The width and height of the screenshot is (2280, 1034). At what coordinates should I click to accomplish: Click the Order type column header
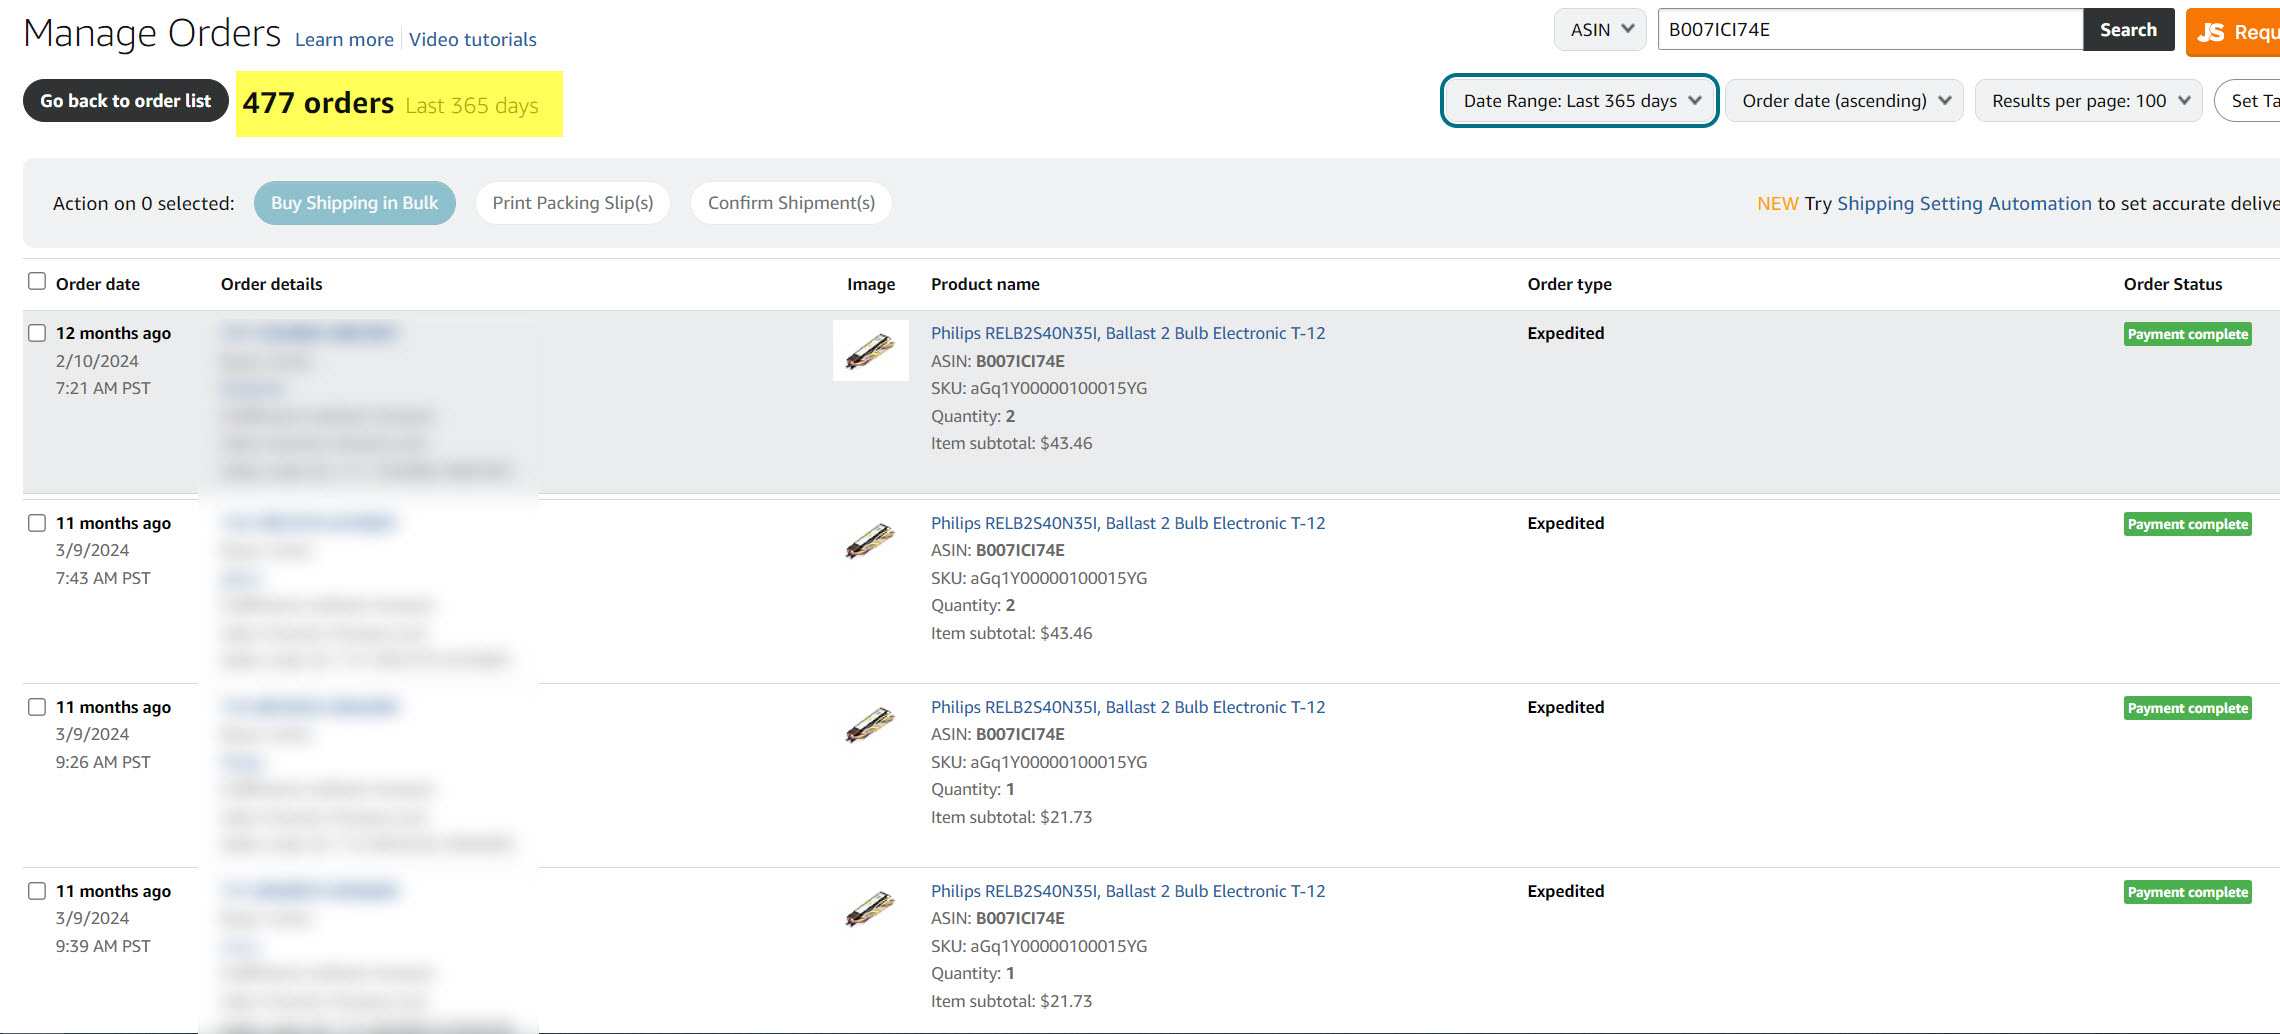click(x=1569, y=284)
